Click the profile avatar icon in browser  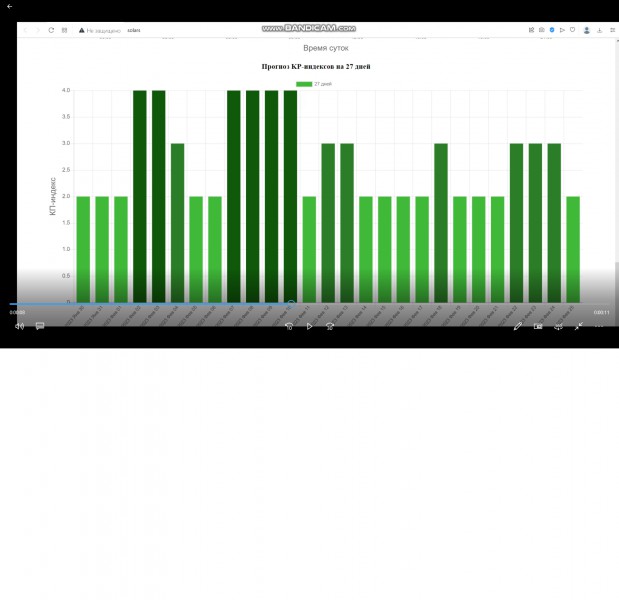(587, 30)
